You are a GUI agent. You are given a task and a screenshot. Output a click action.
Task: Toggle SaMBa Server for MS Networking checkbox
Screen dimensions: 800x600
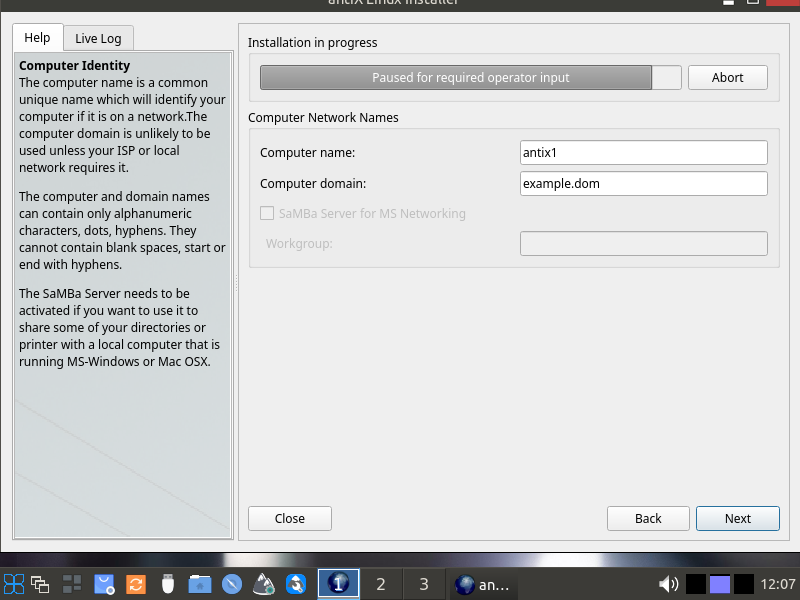267,213
